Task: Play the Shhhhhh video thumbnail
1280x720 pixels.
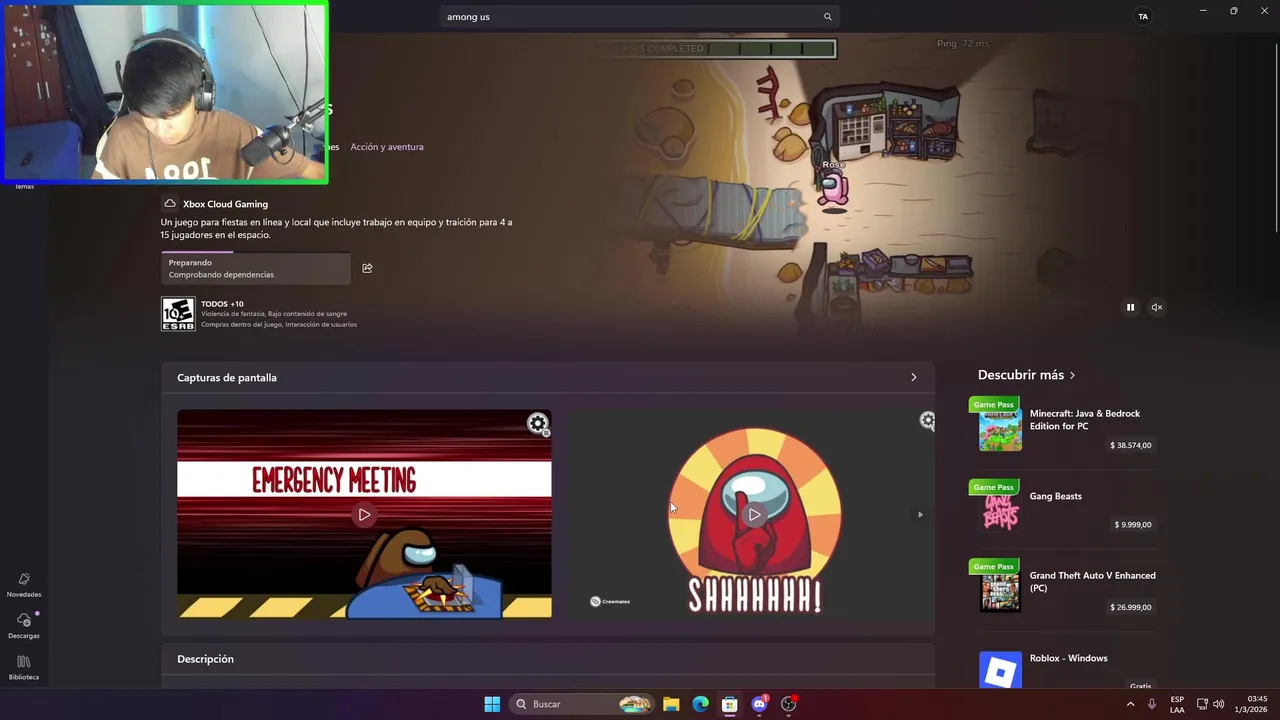Action: point(755,515)
